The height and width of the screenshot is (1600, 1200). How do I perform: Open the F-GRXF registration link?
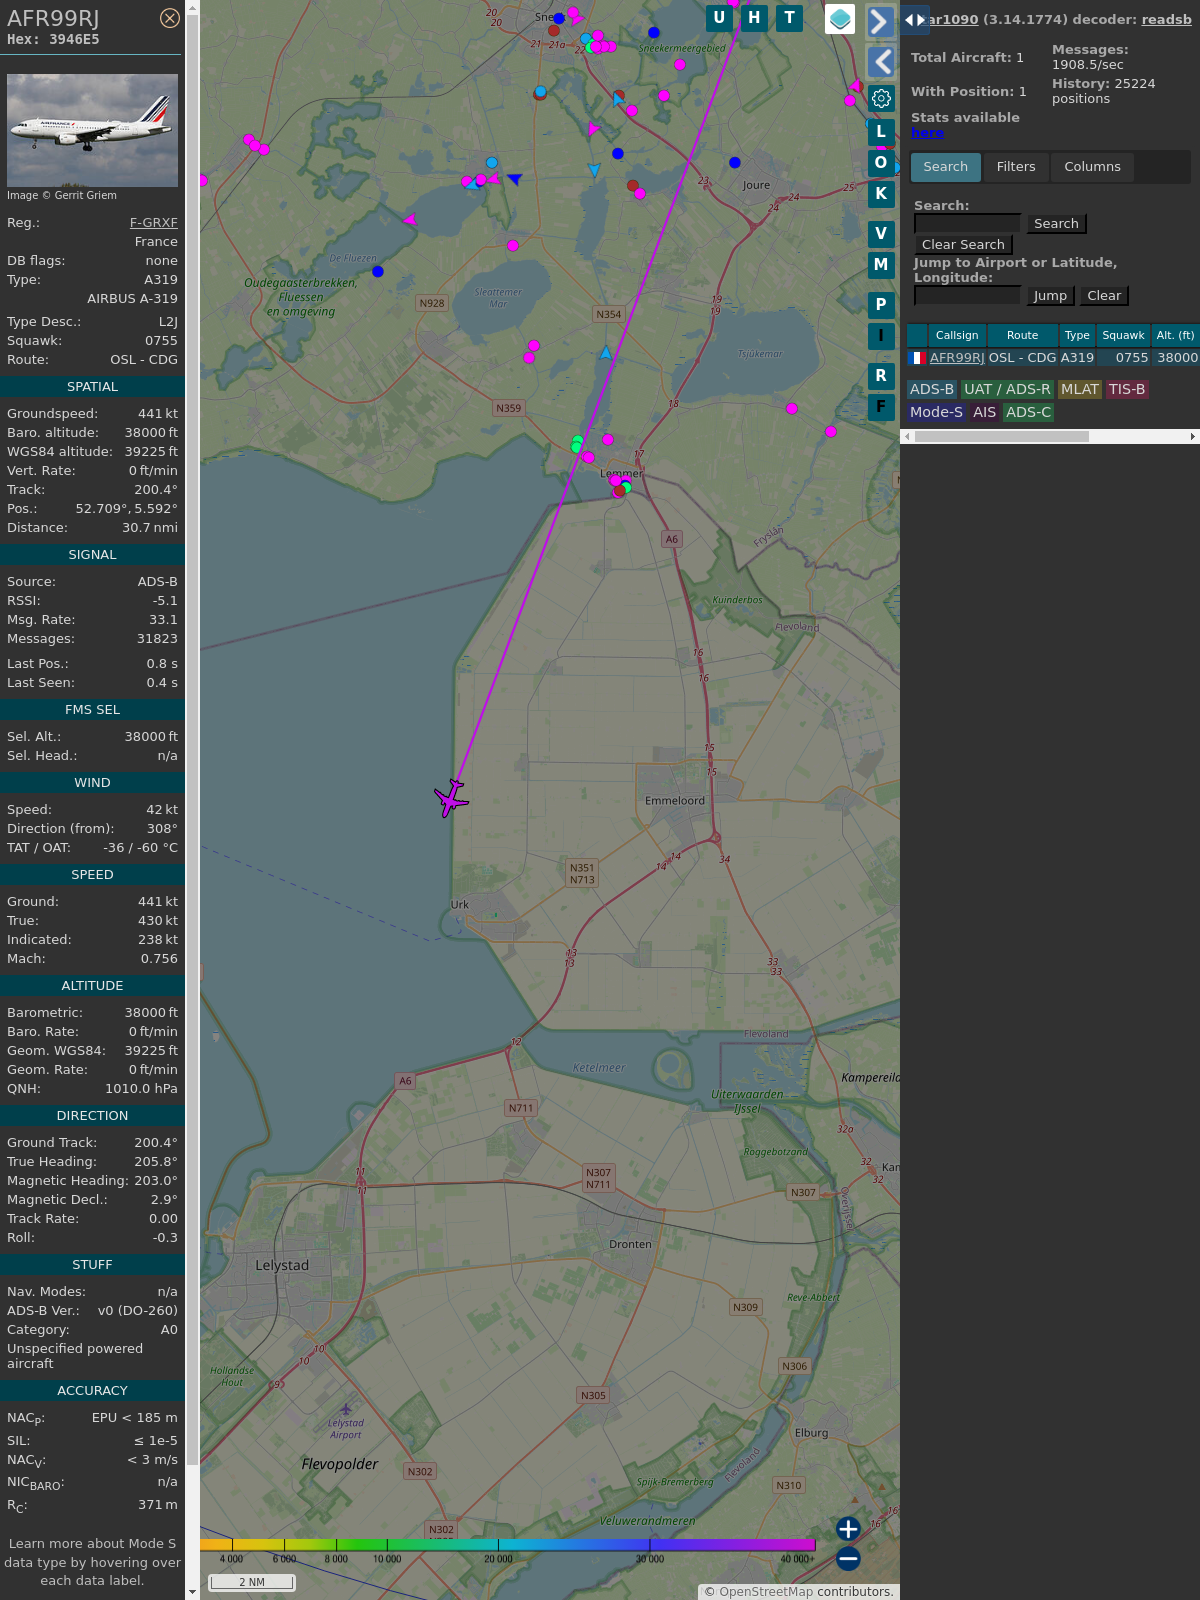[153, 223]
